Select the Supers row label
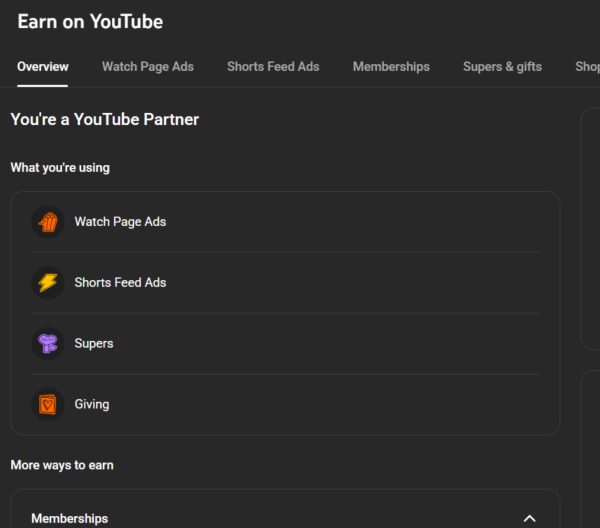The image size is (600, 528). [94, 344]
